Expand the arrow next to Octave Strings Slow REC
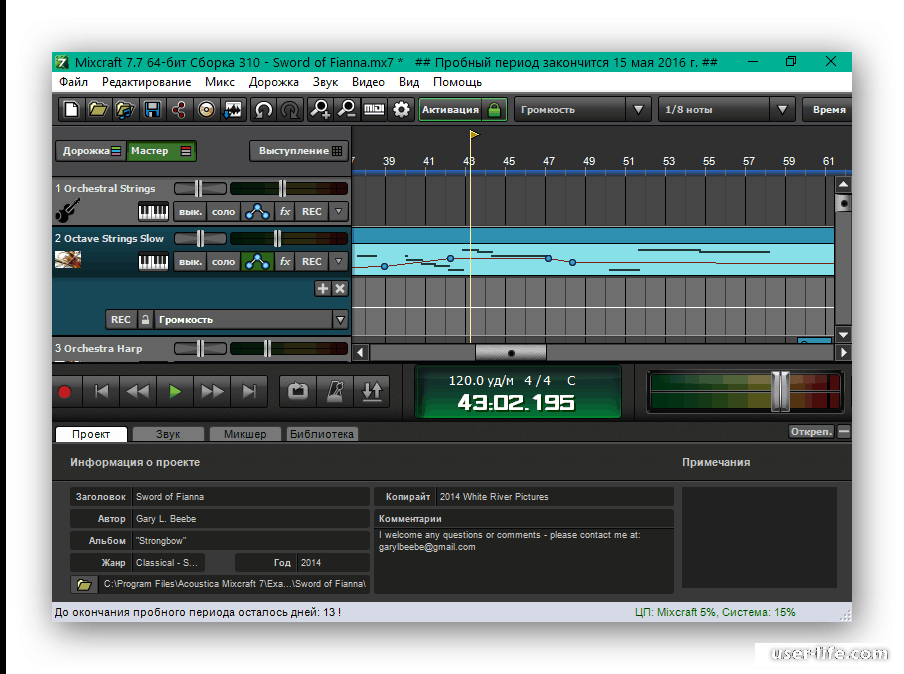The height and width of the screenshot is (674, 904). point(339,262)
